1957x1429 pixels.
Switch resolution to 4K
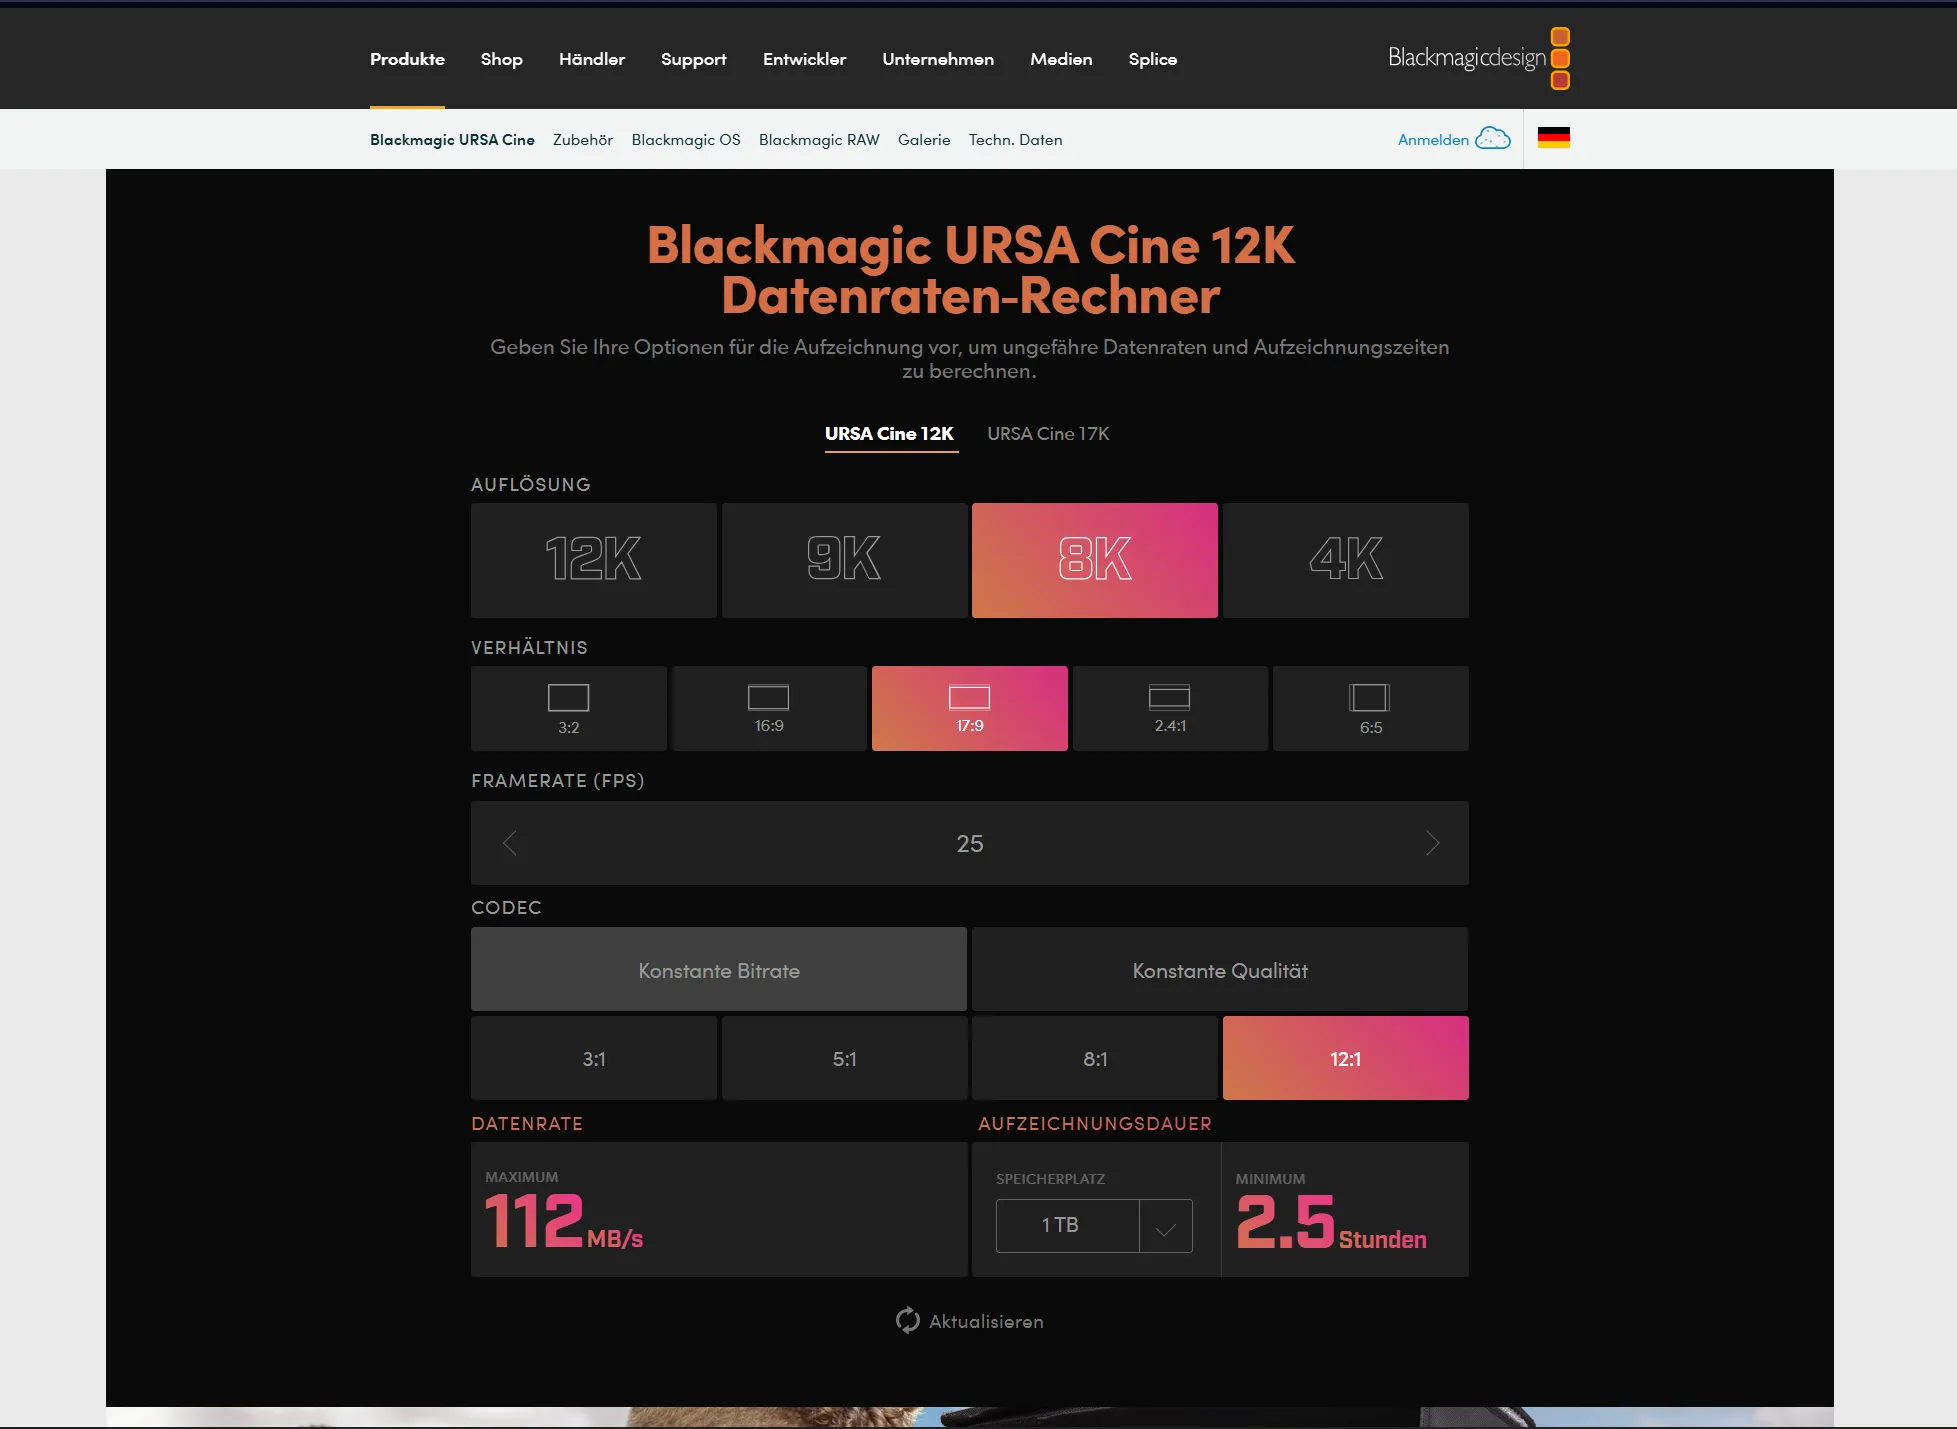point(1345,559)
